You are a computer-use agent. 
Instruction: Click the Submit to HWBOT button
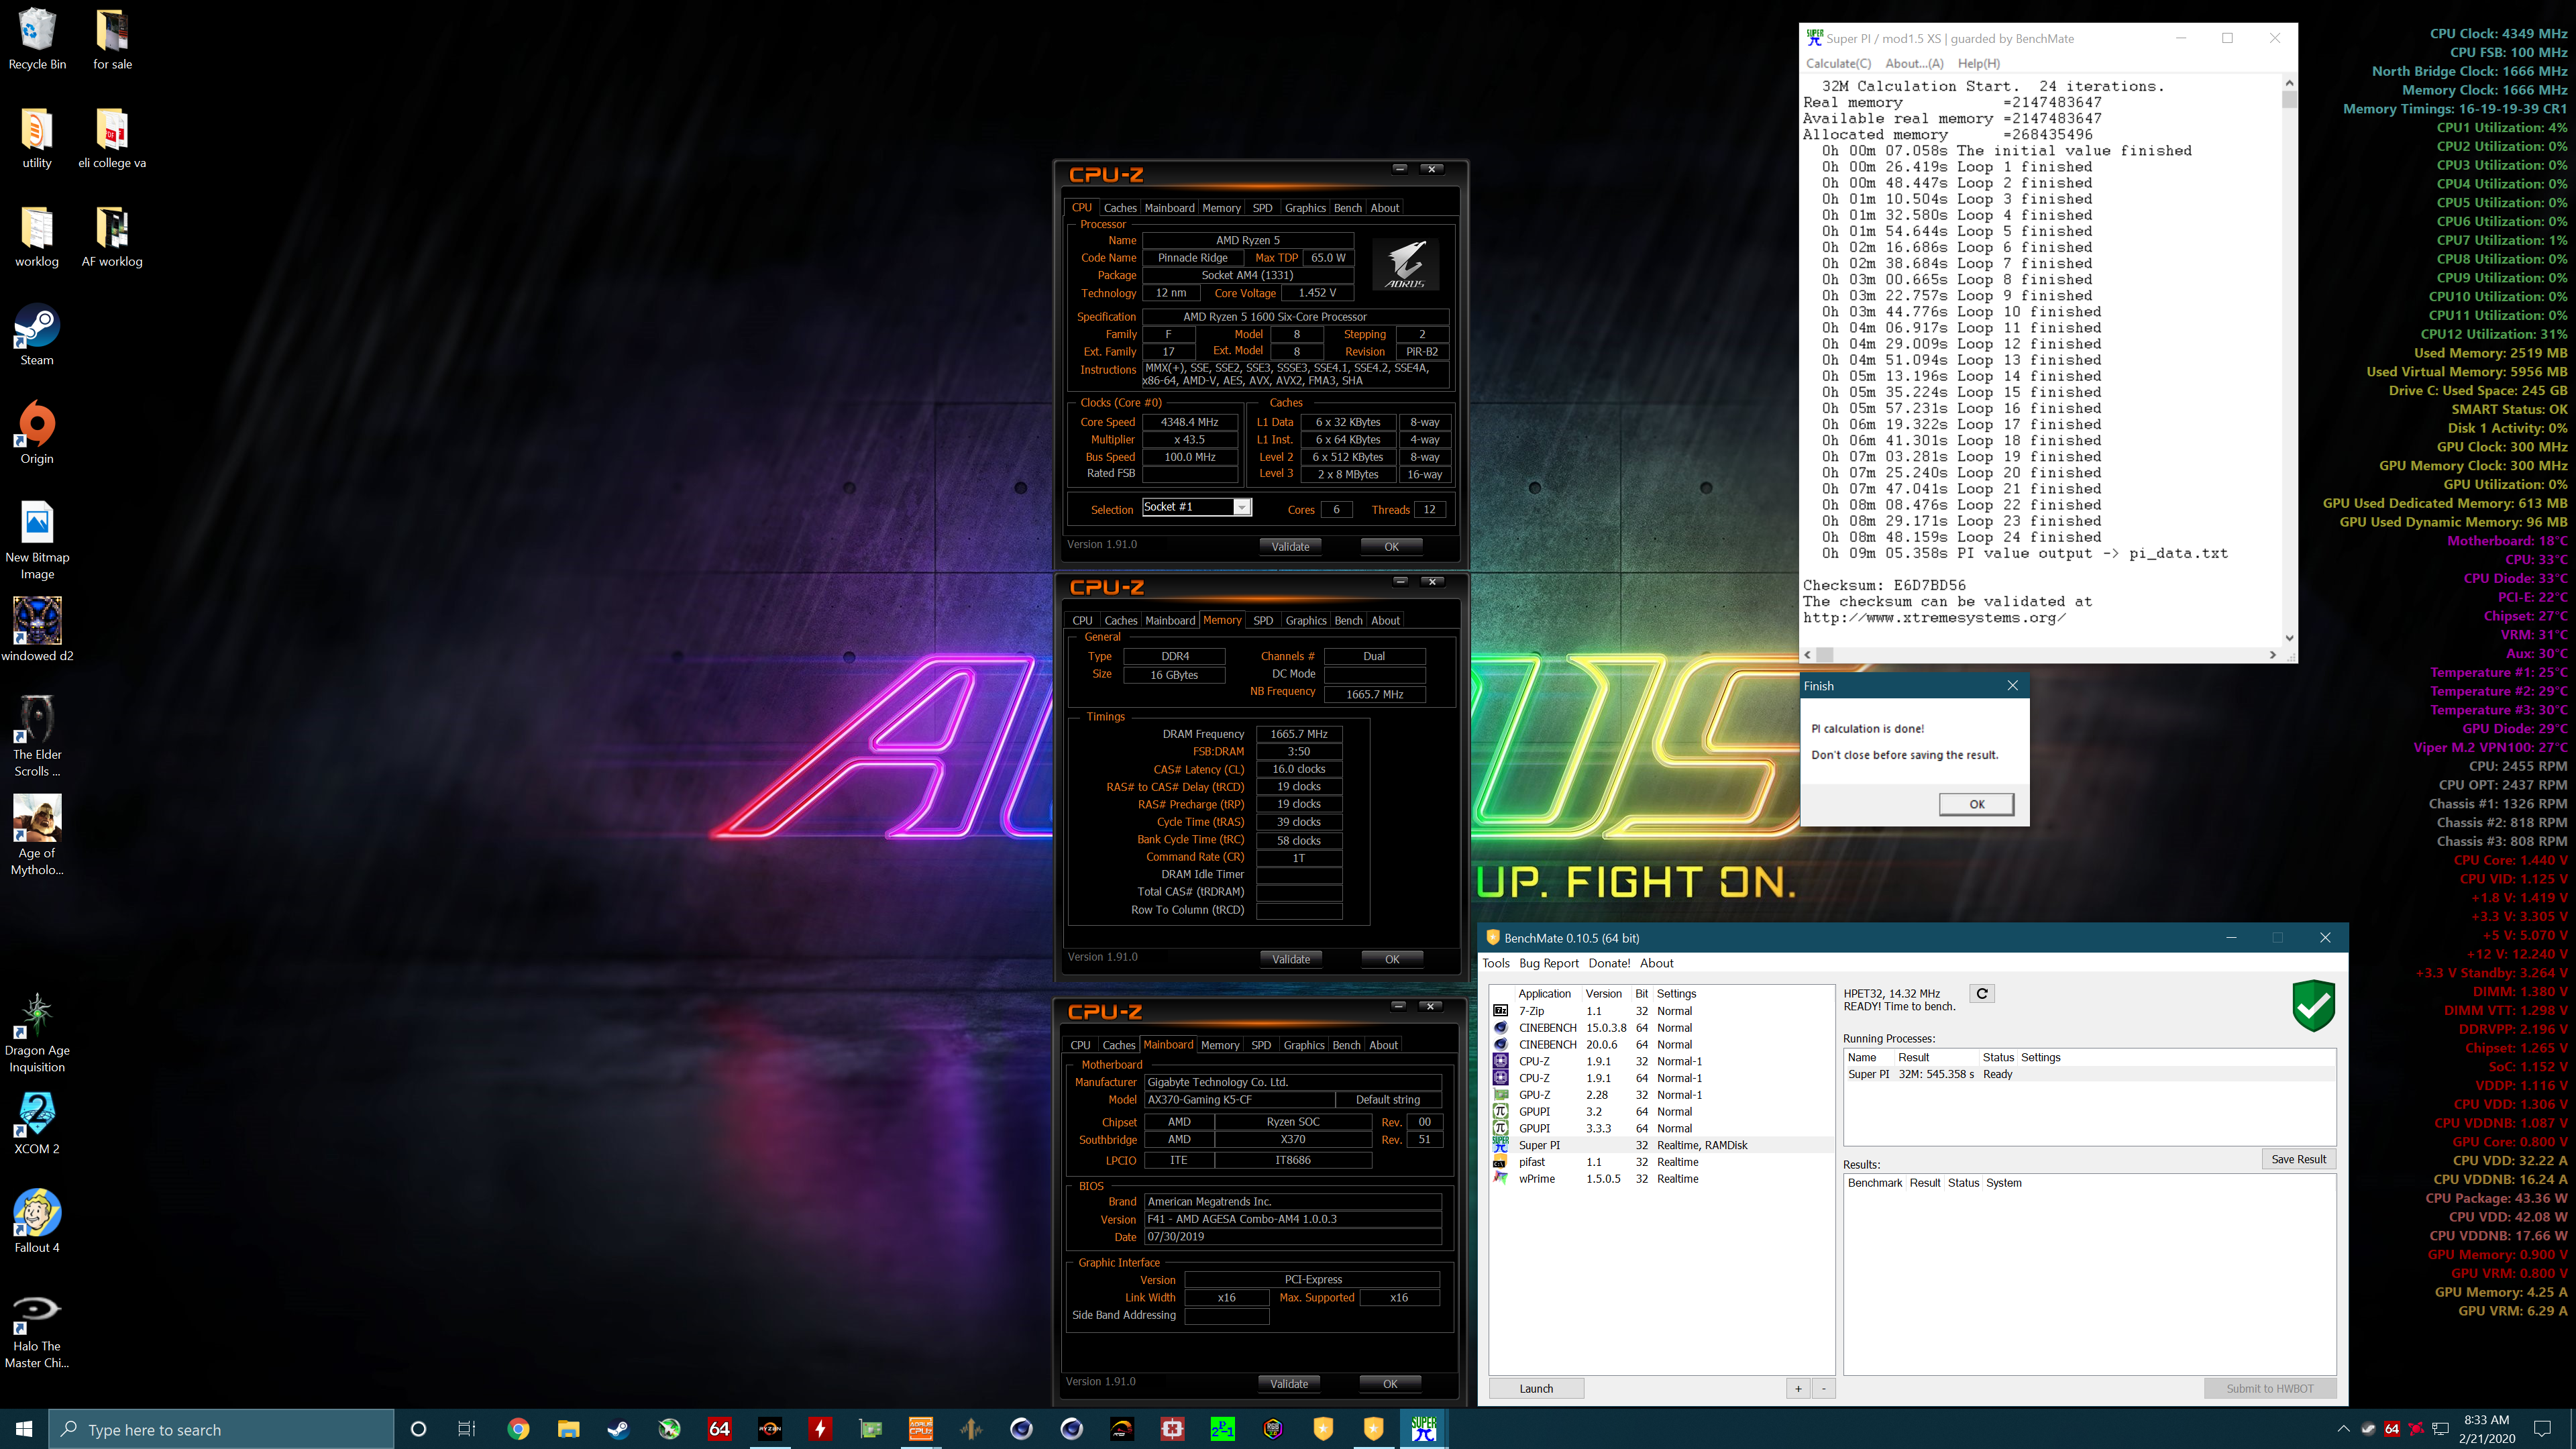(2269, 1388)
